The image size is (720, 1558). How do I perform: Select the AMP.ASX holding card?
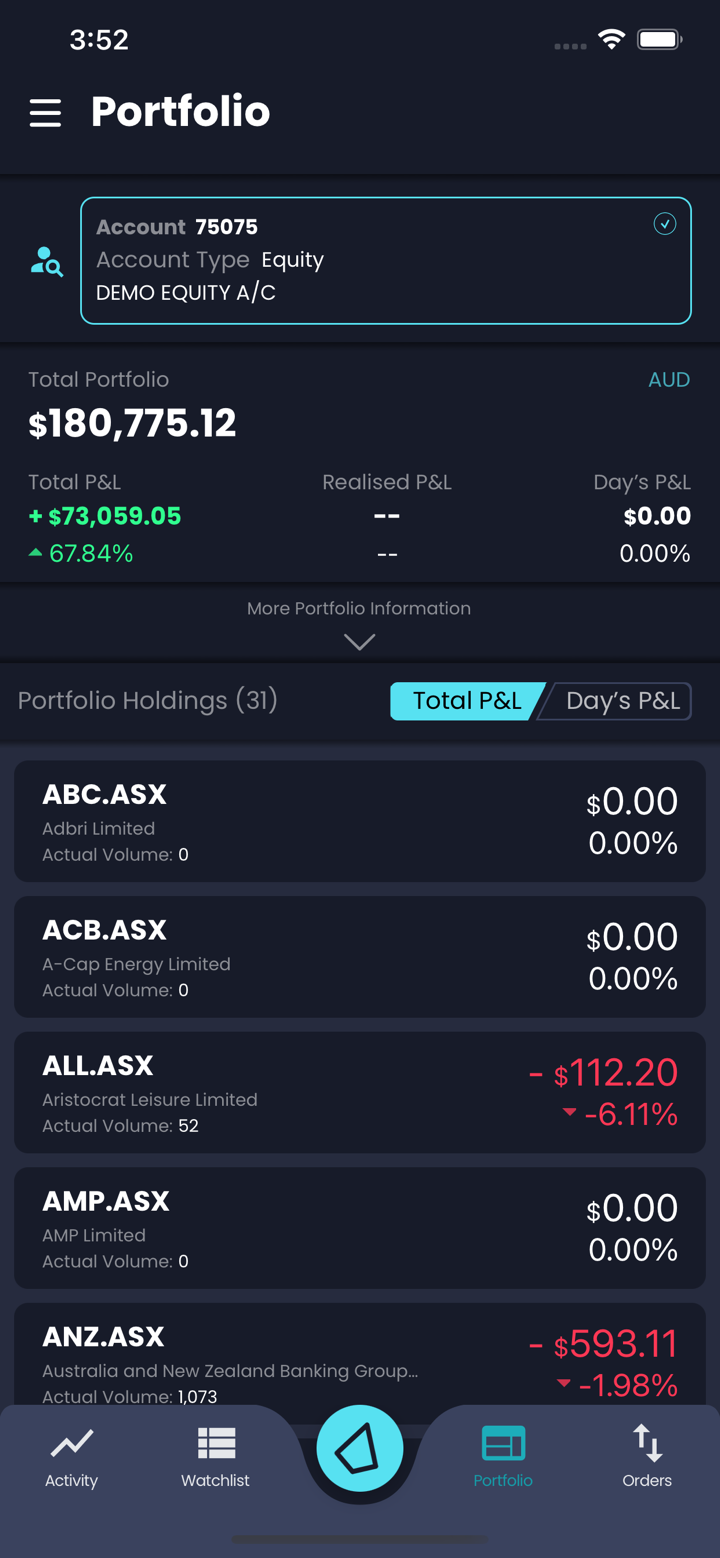pos(359,1228)
